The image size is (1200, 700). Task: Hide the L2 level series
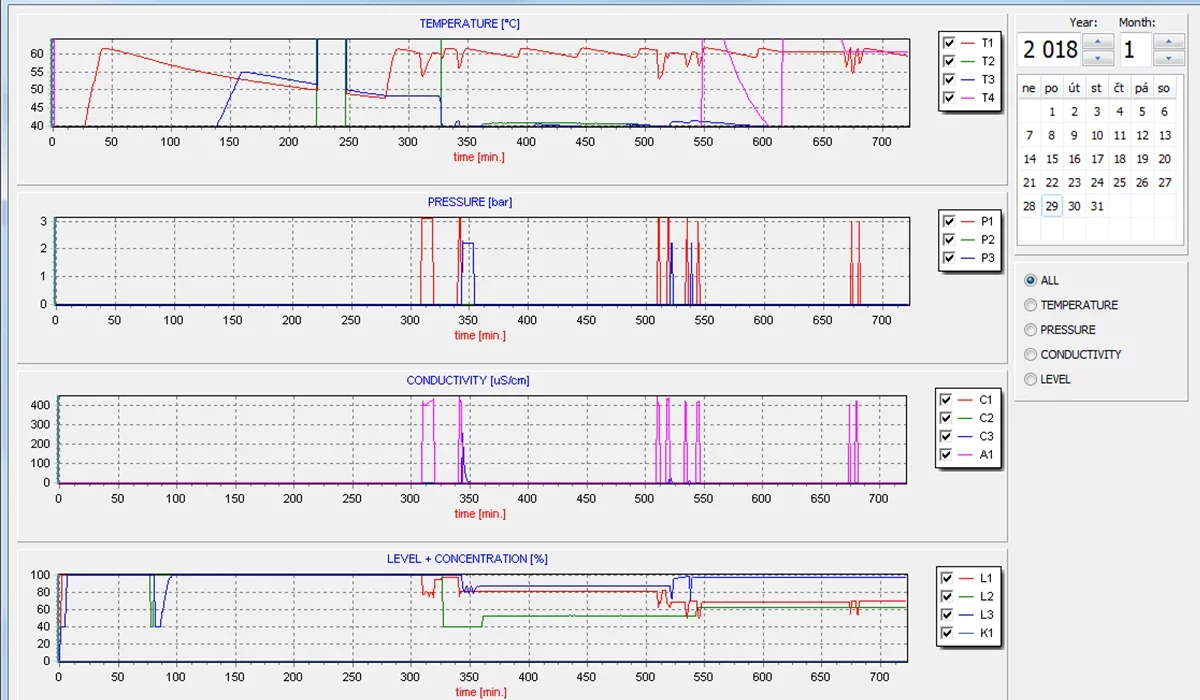pyautogui.click(x=948, y=596)
